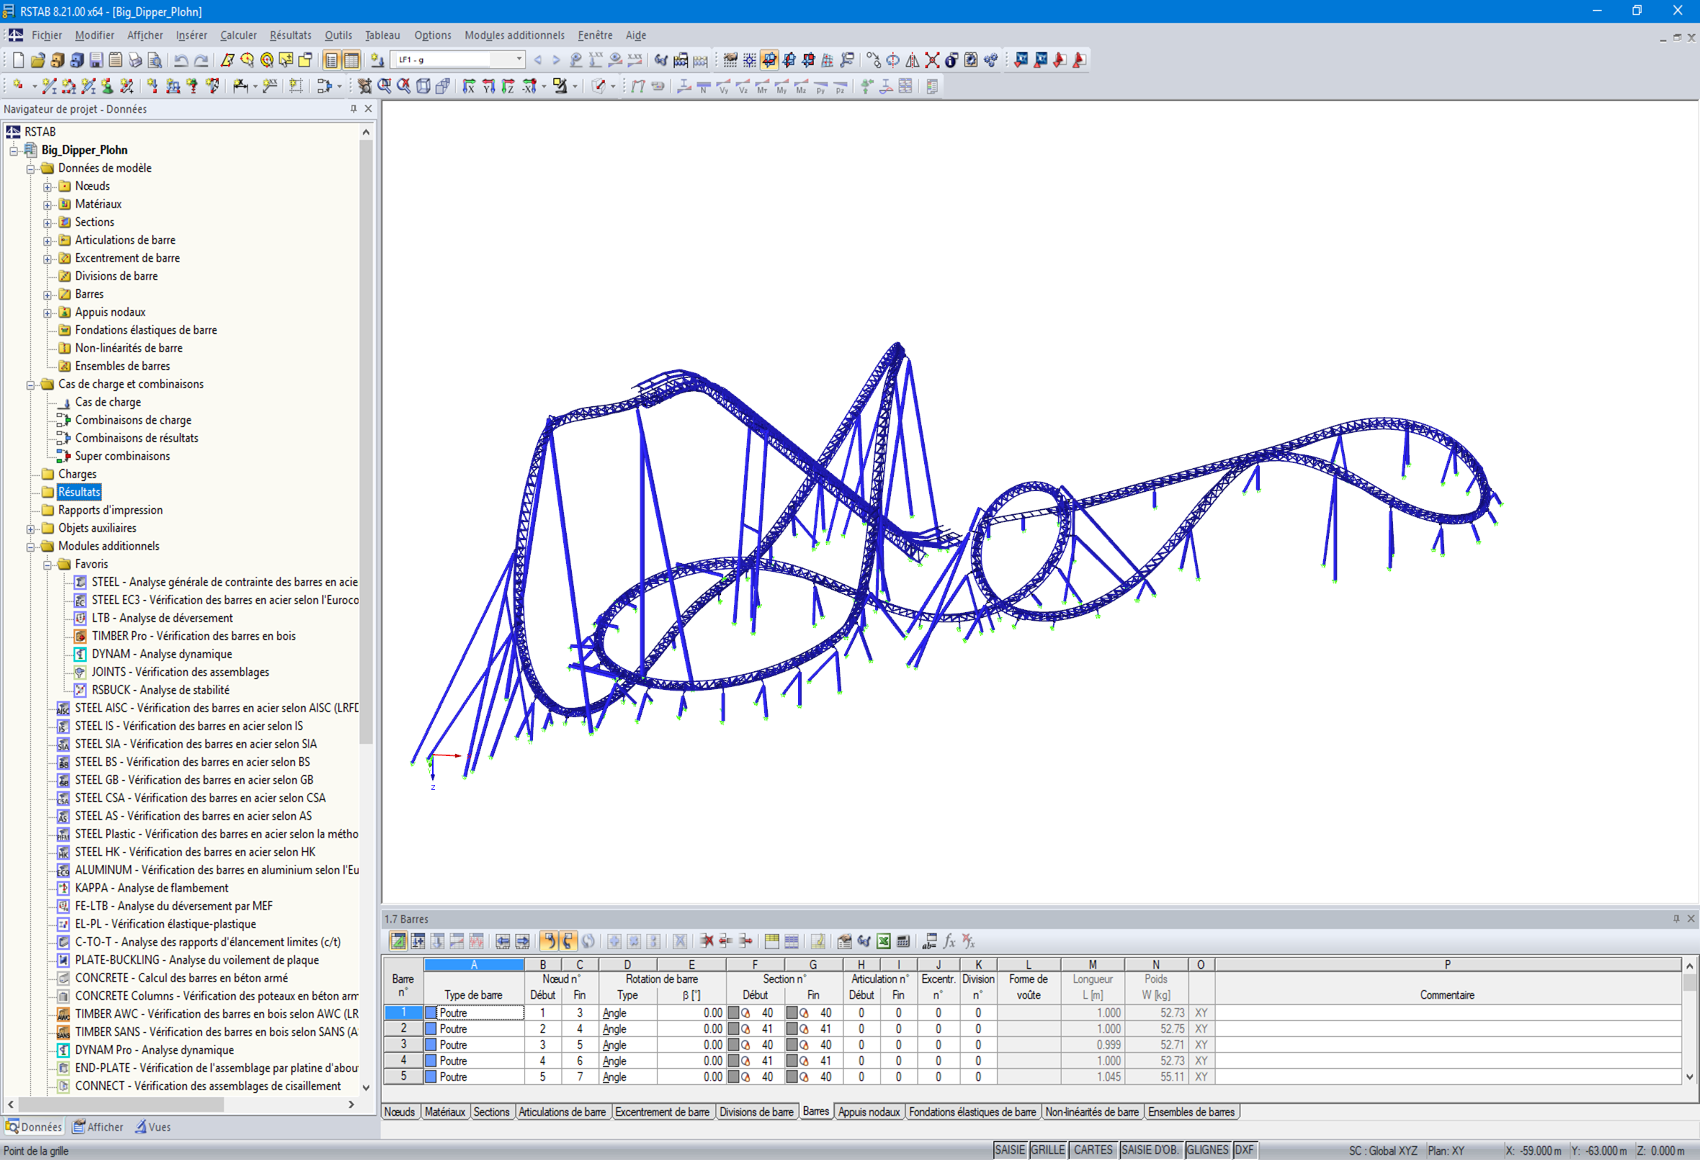This screenshot has height=1160, width=1700.
Task: Open a file with the folder icon
Action: pyautogui.click(x=37, y=60)
